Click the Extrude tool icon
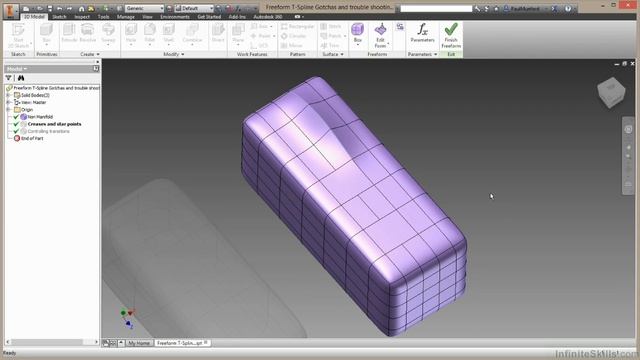Screen dimensions: 640x360 point(69,29)
